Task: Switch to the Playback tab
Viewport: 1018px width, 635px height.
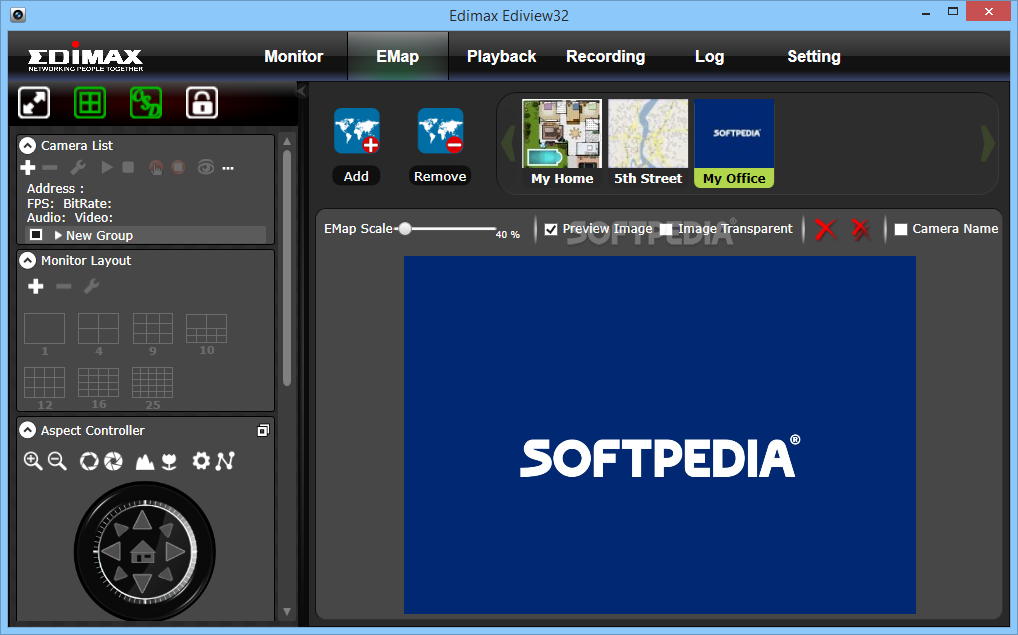Action: [x=501, y=56]
